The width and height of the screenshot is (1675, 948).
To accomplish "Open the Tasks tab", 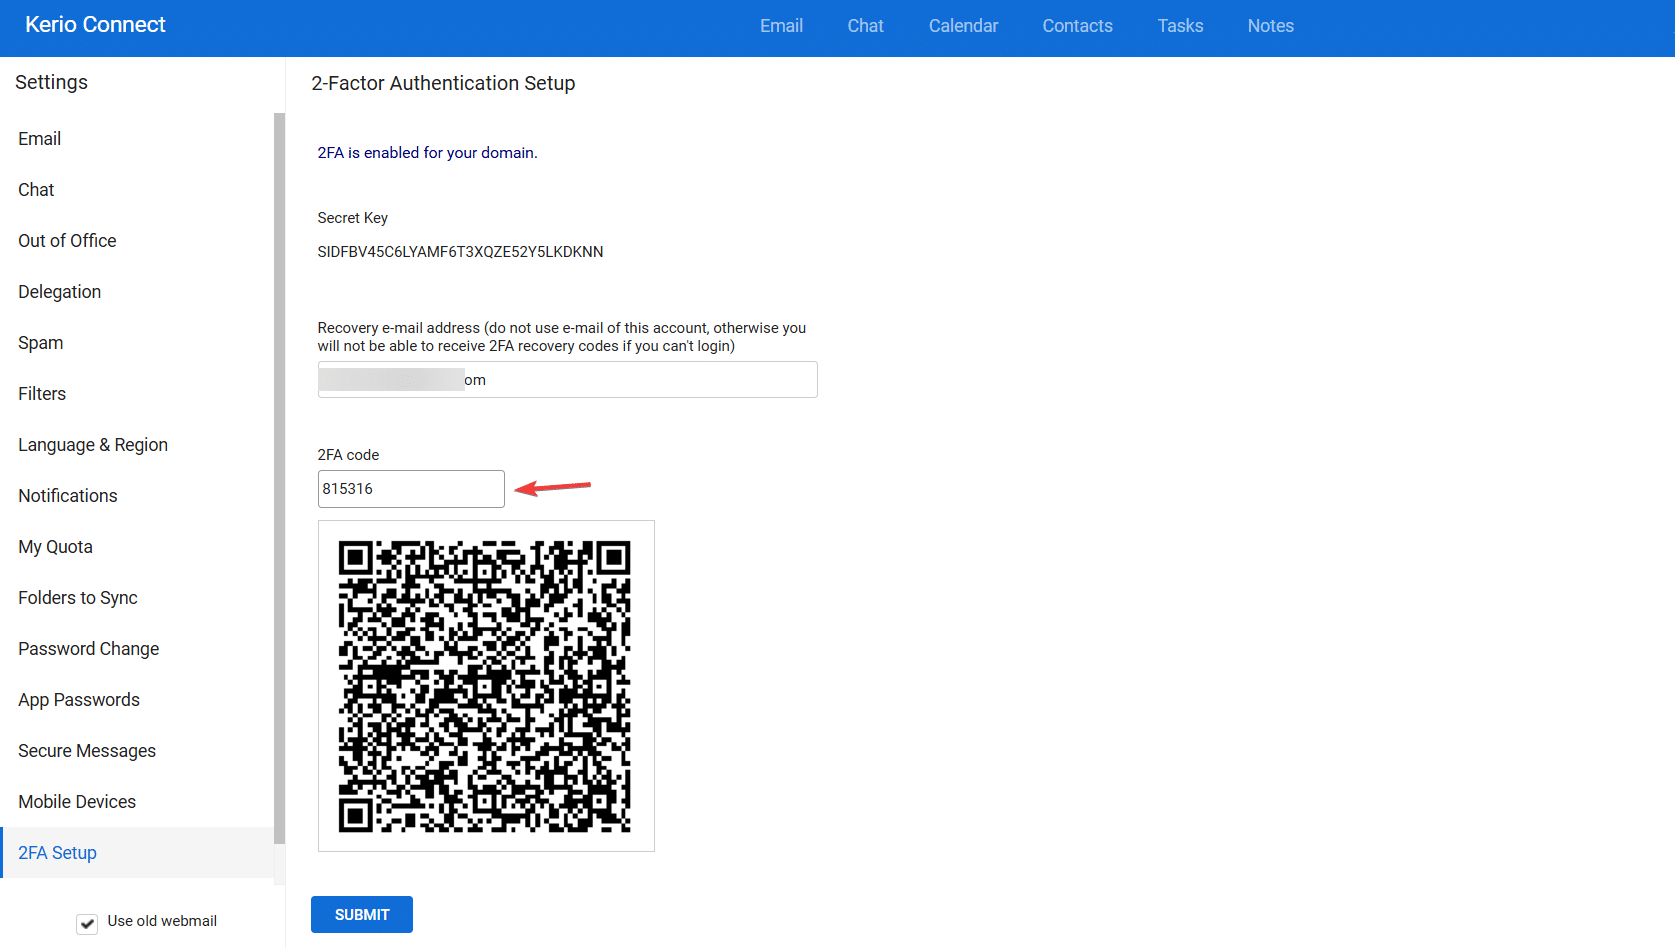I will 1180,26.
